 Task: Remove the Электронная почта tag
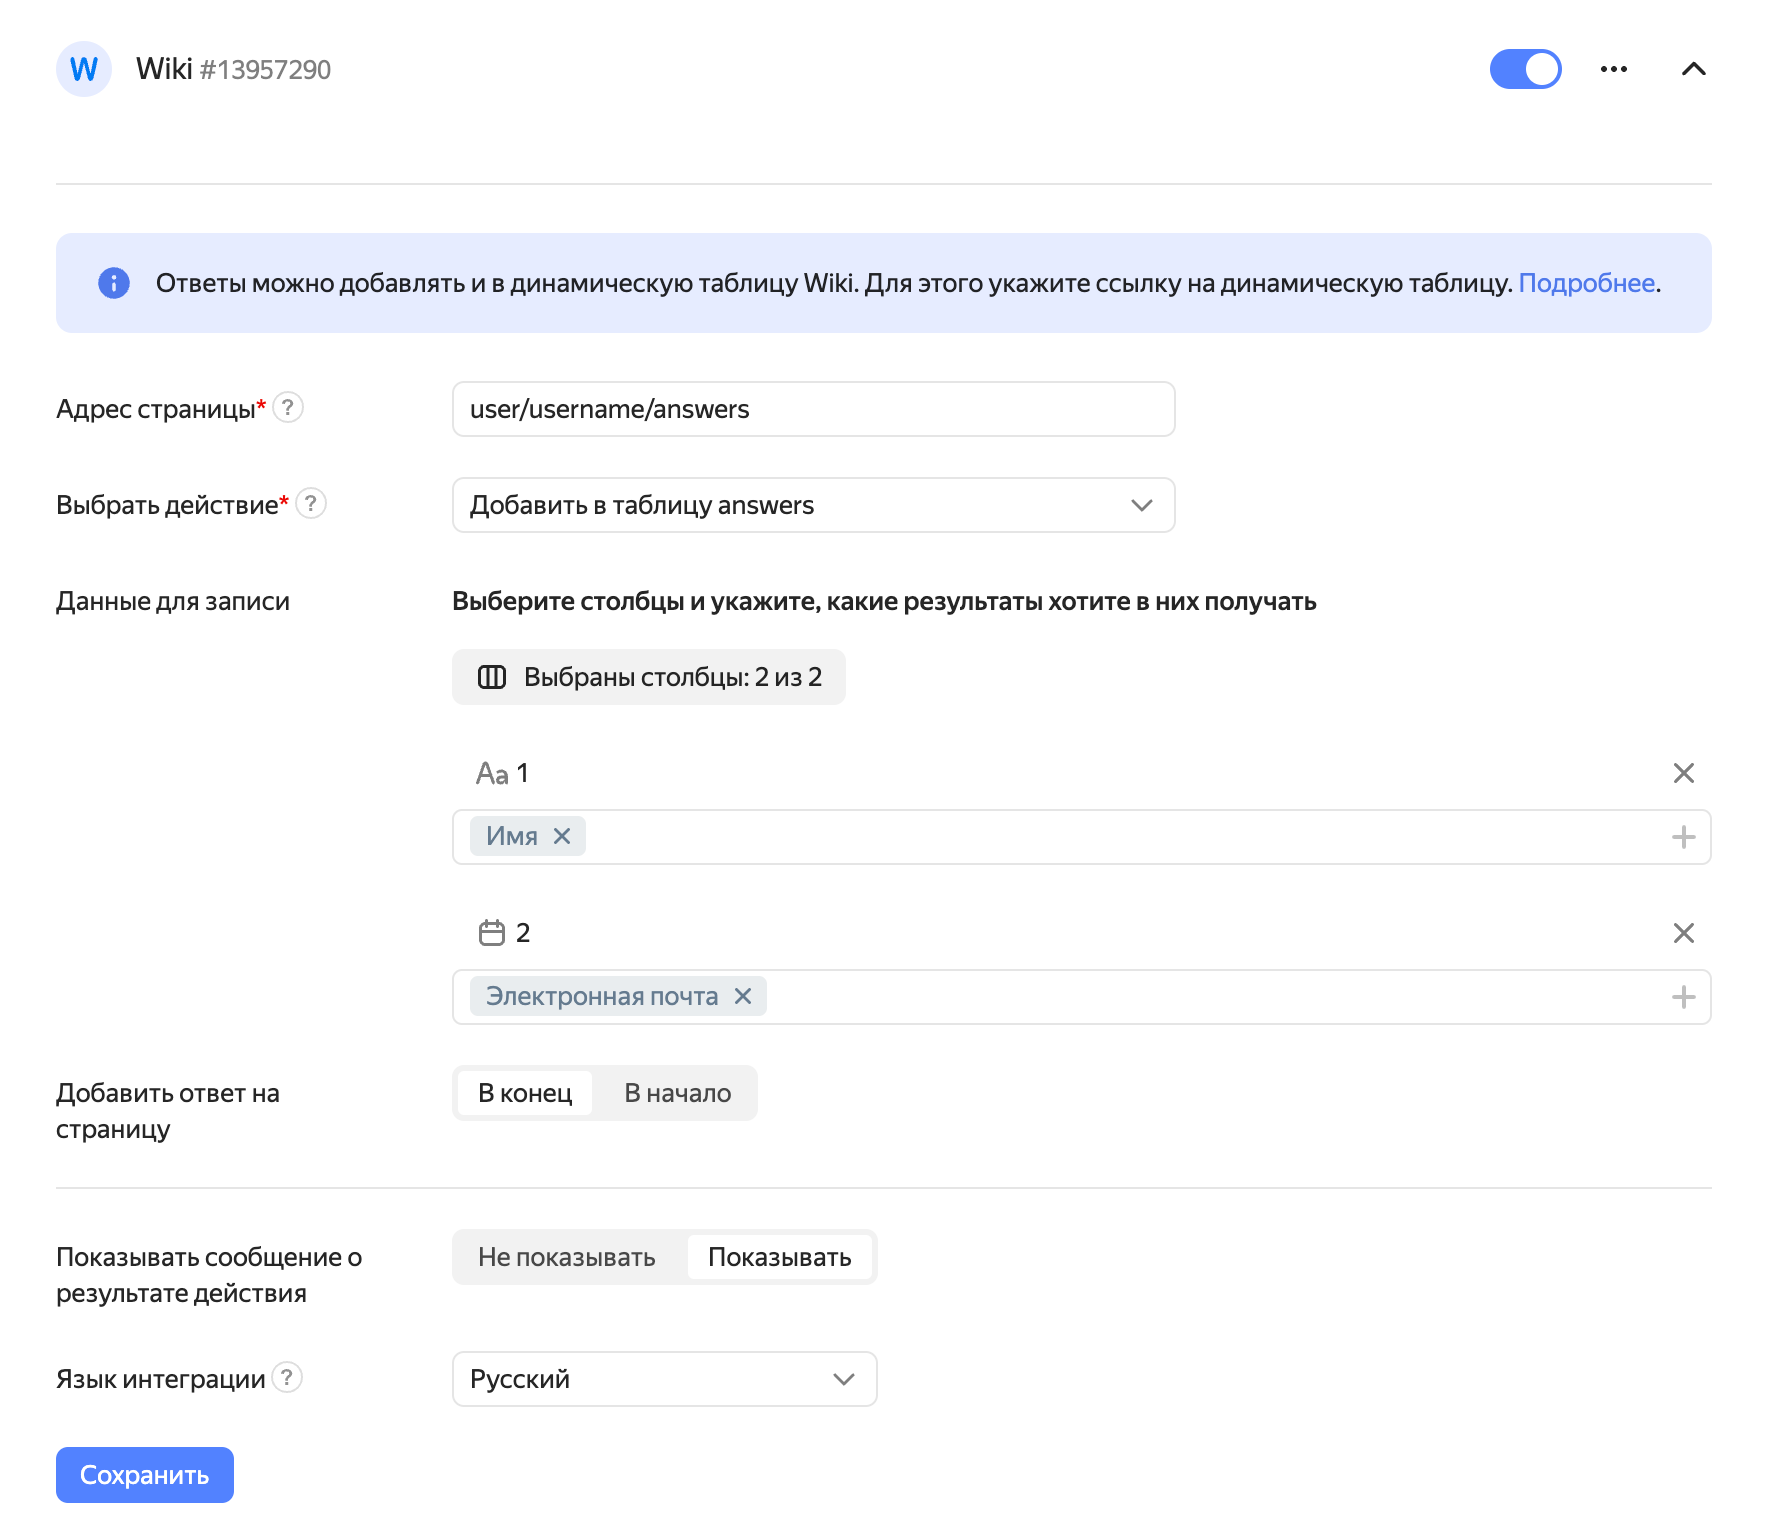(743, 996)
